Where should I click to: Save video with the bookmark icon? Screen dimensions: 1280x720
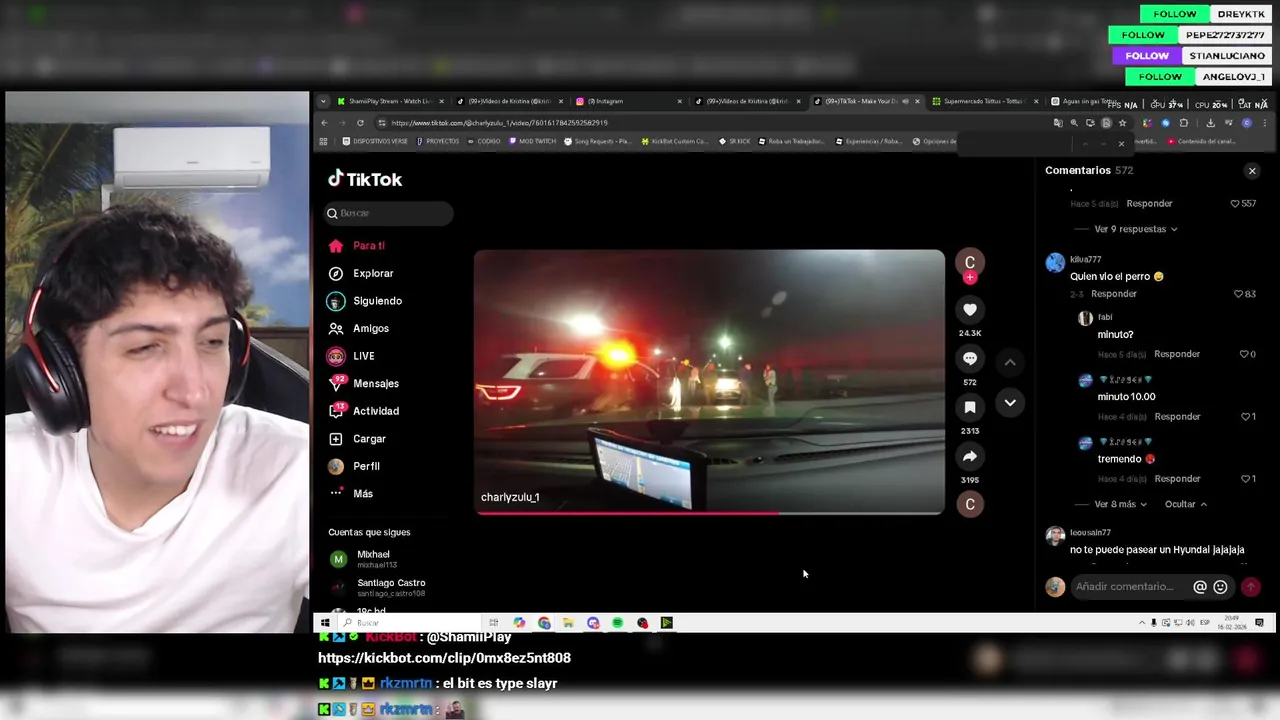969,407
